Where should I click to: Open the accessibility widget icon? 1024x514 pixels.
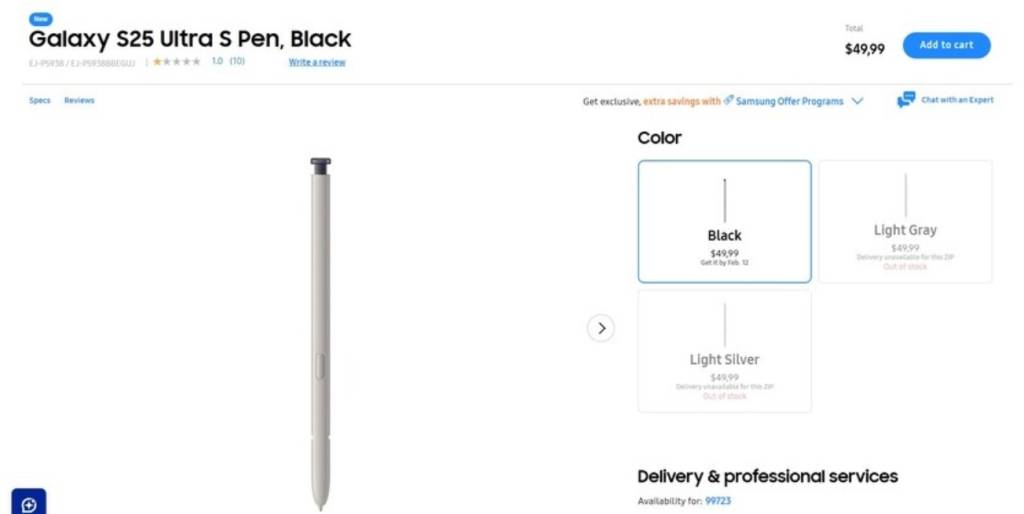point(28,504)
